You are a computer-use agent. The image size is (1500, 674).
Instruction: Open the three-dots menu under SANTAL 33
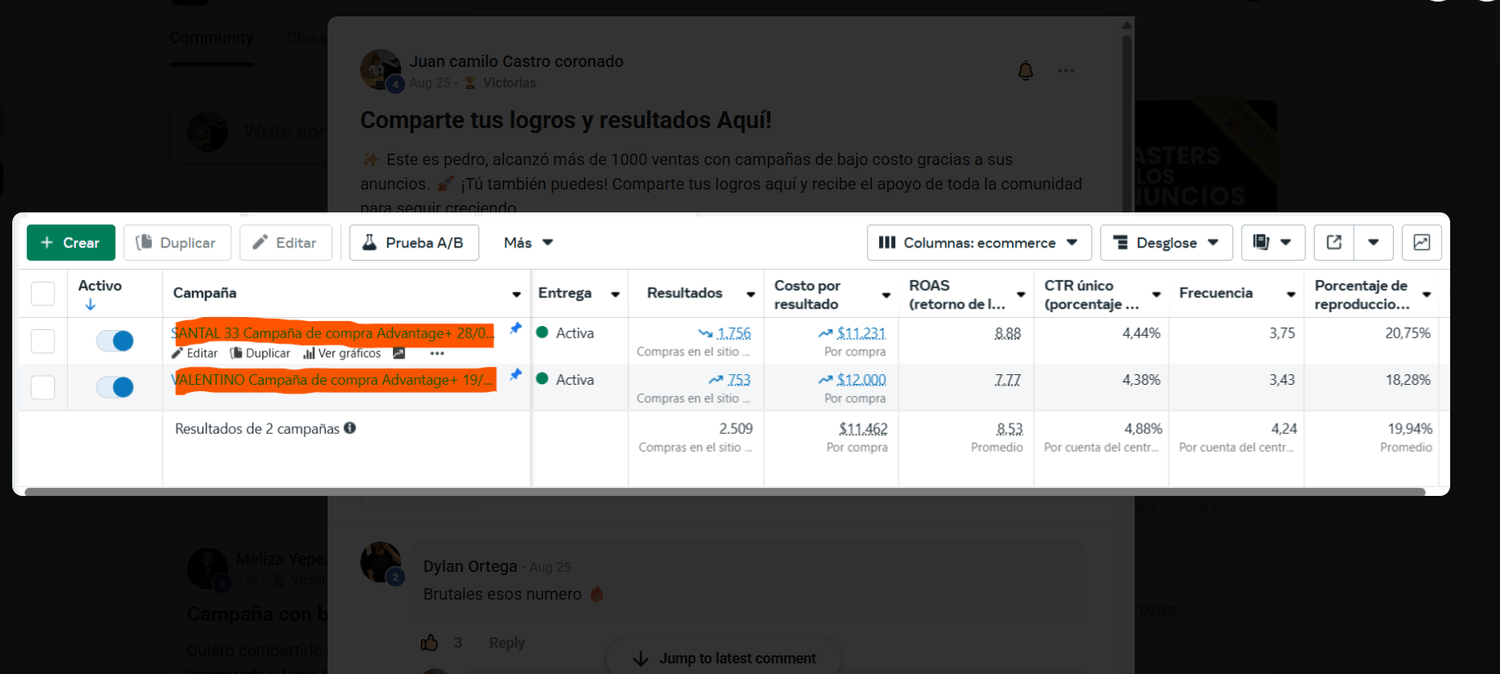437,353
